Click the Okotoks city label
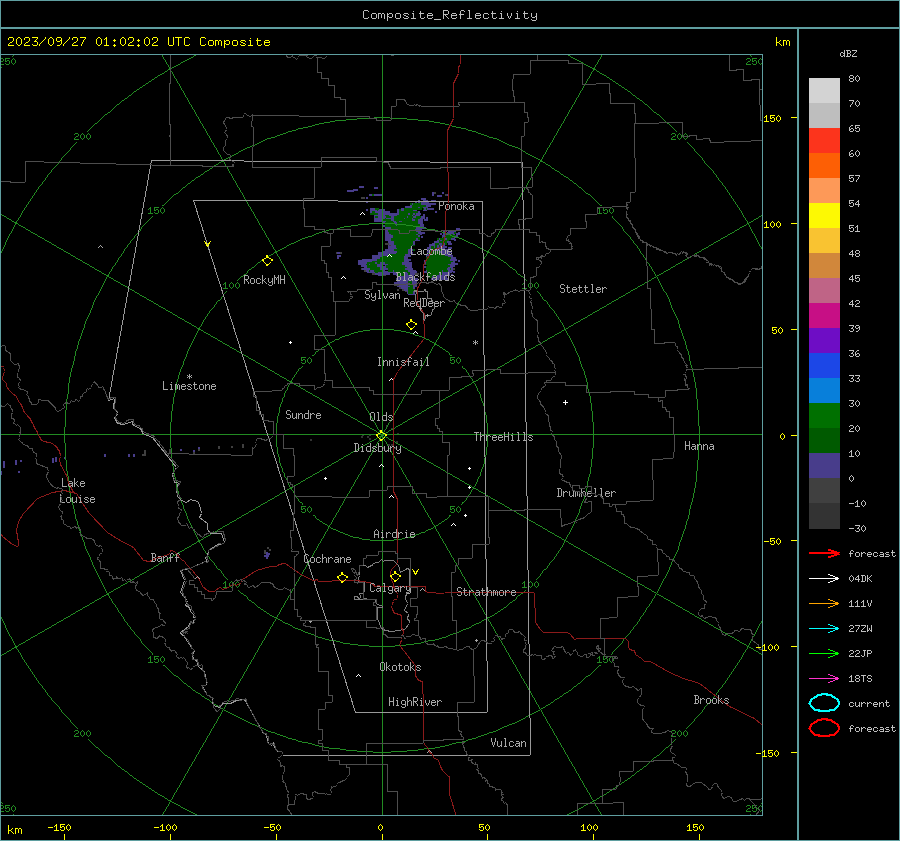The height and width of the screenshot is (841, 900). (400, 667)
